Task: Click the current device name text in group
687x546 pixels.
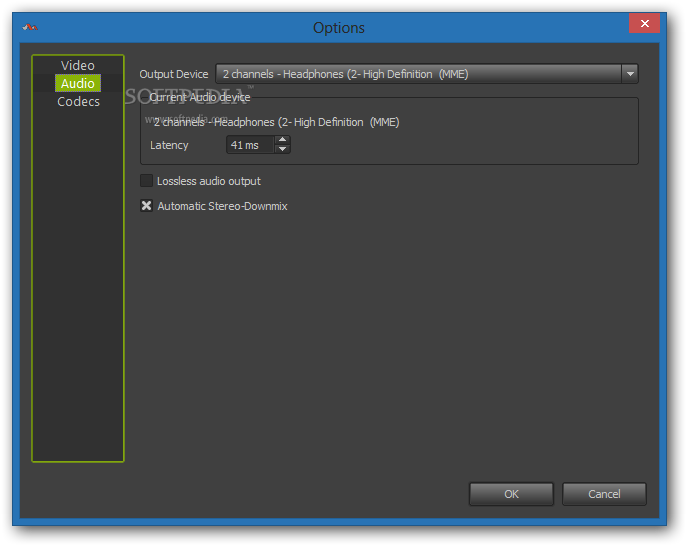Action: (276, 122)
